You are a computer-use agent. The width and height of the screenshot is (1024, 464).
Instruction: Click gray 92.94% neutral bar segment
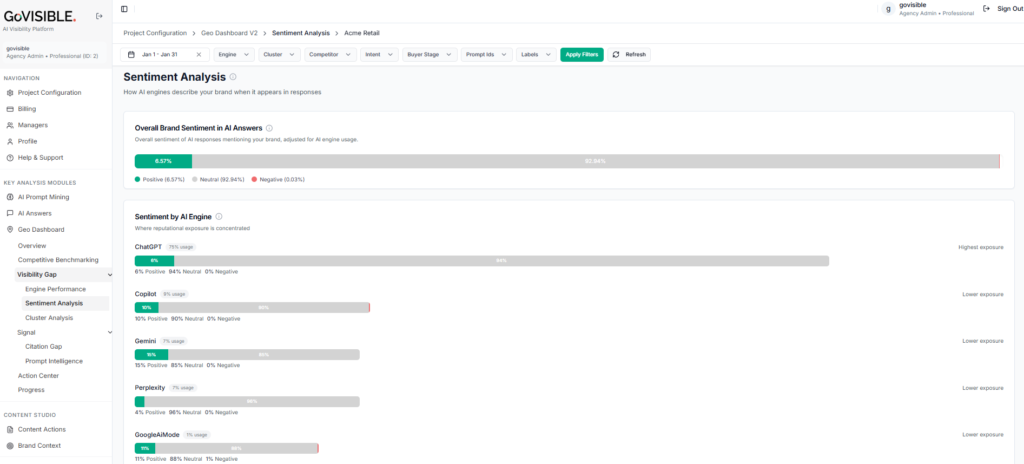(x=595, y=161)
